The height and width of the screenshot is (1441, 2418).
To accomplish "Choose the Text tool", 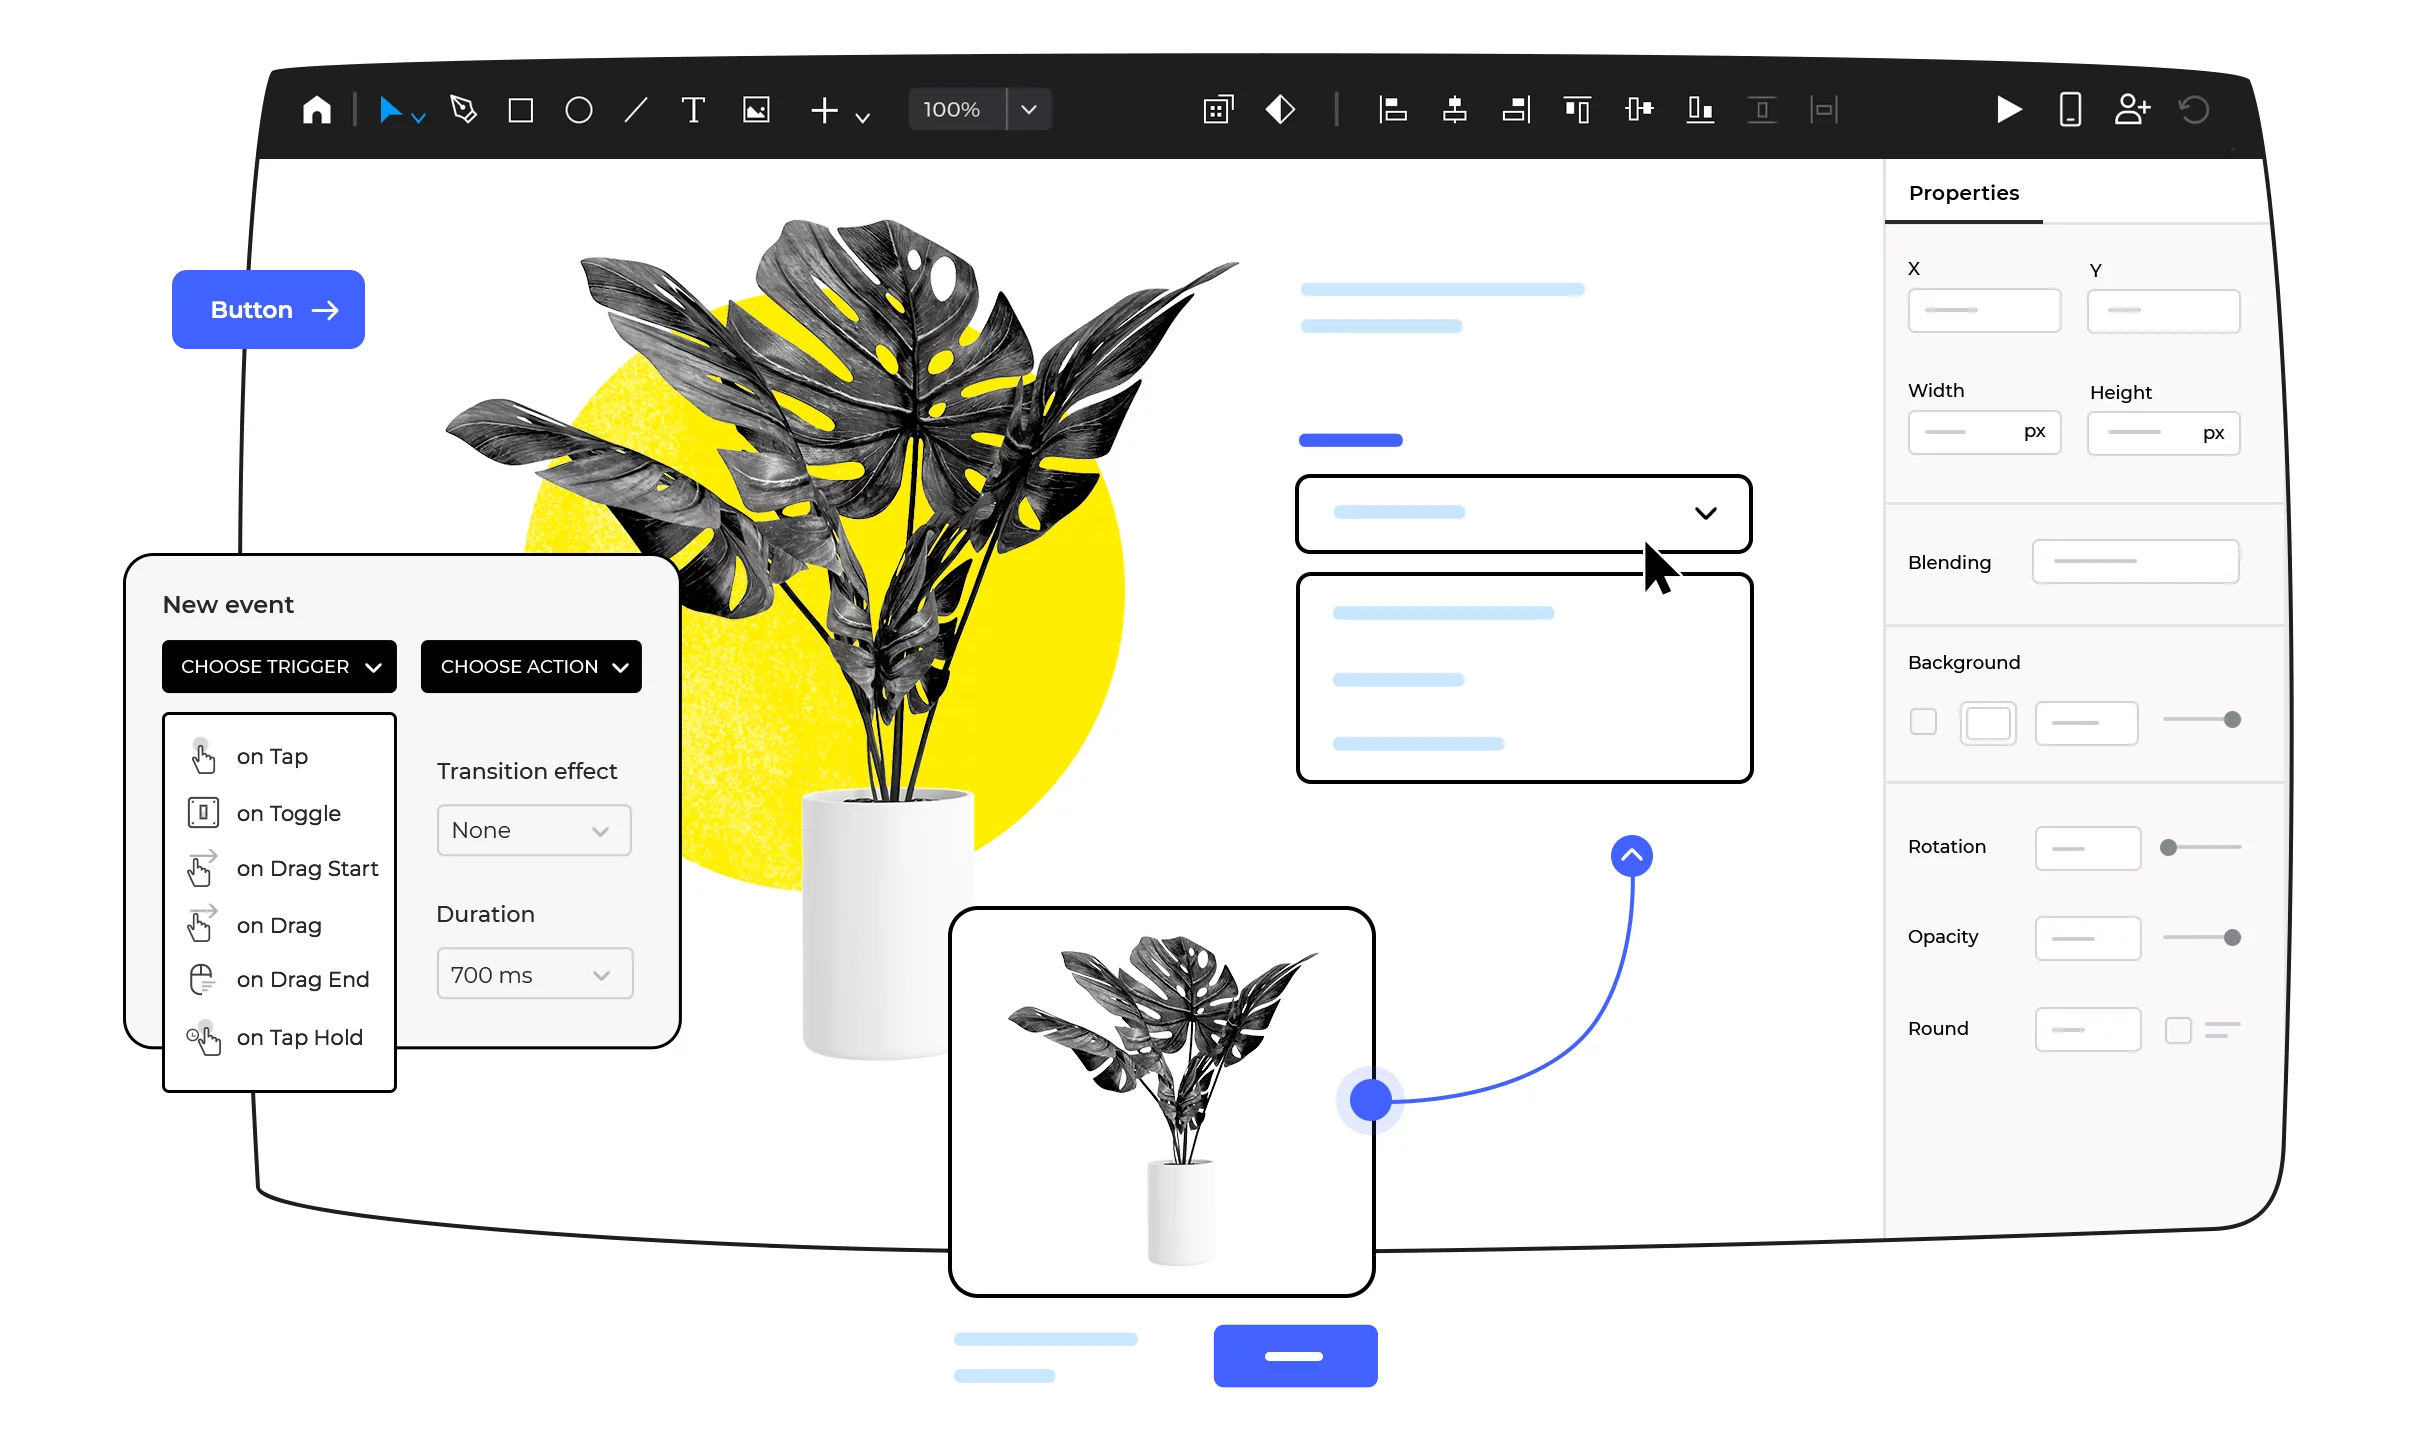I will pyautogui.click(x=692, y=110).
